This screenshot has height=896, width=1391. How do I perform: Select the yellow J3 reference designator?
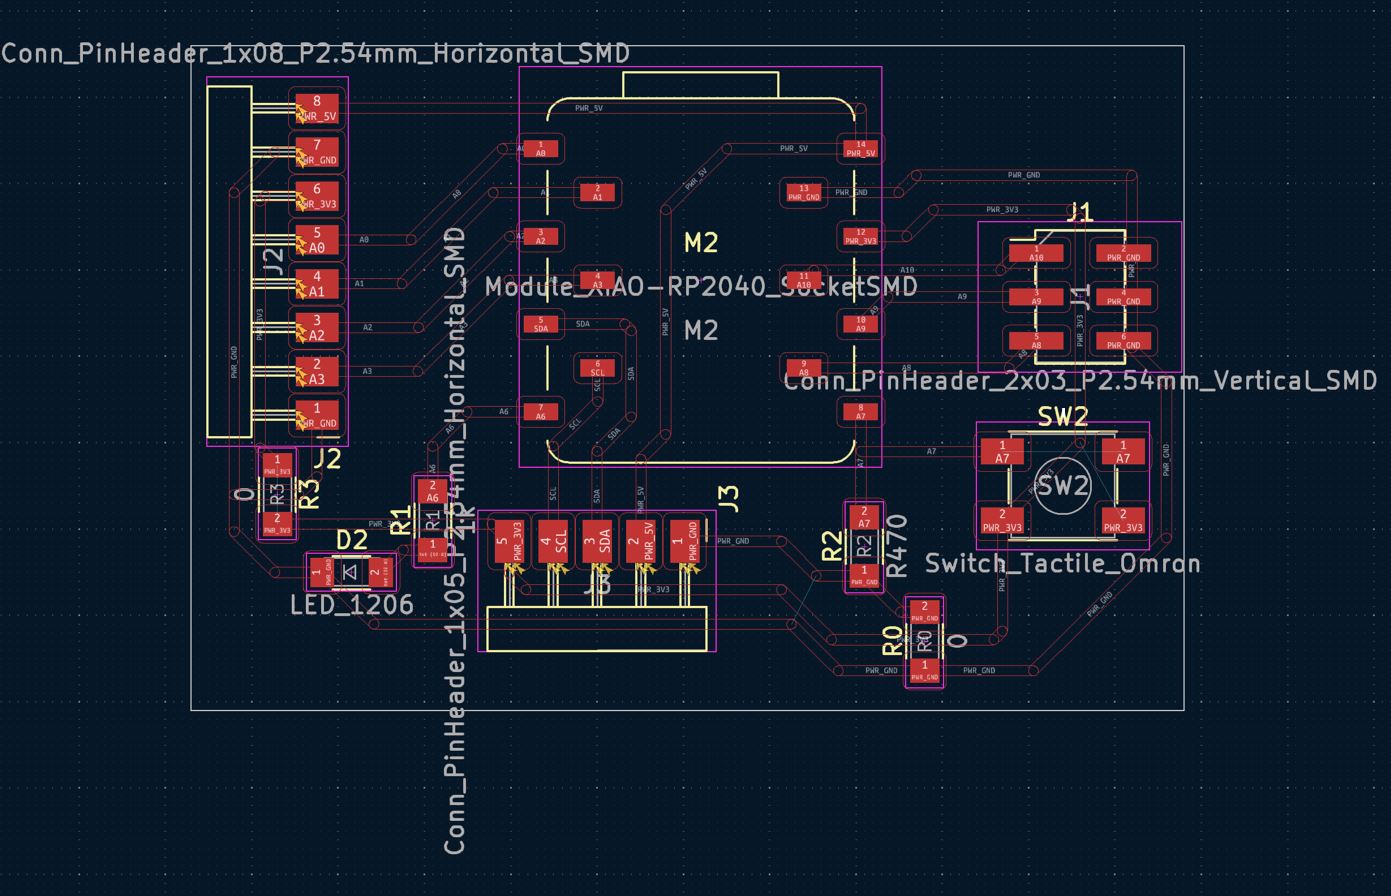click(x=729, y=498)
